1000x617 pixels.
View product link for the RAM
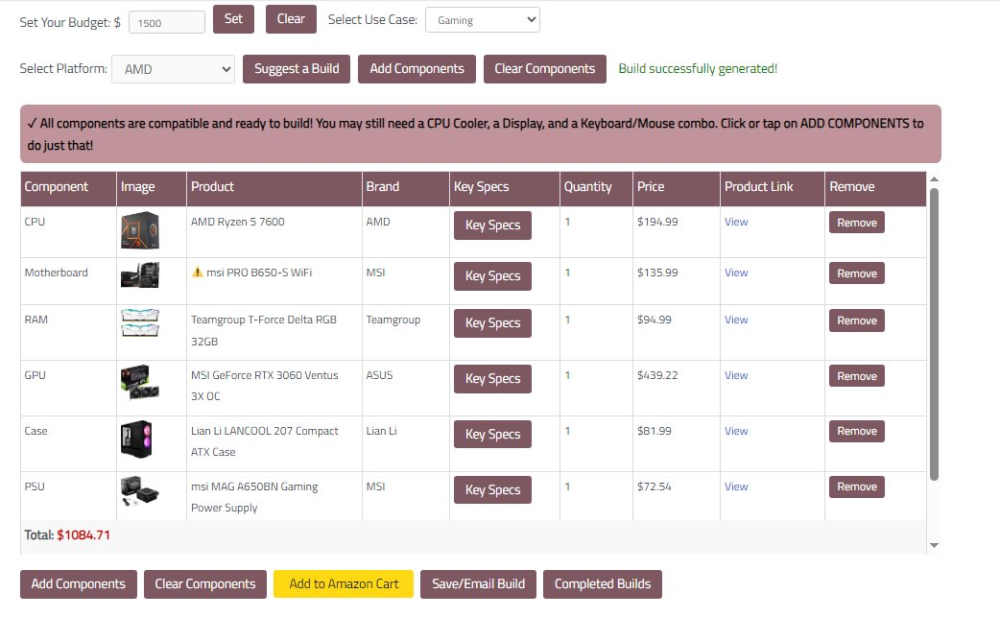[x=736, y=320]
